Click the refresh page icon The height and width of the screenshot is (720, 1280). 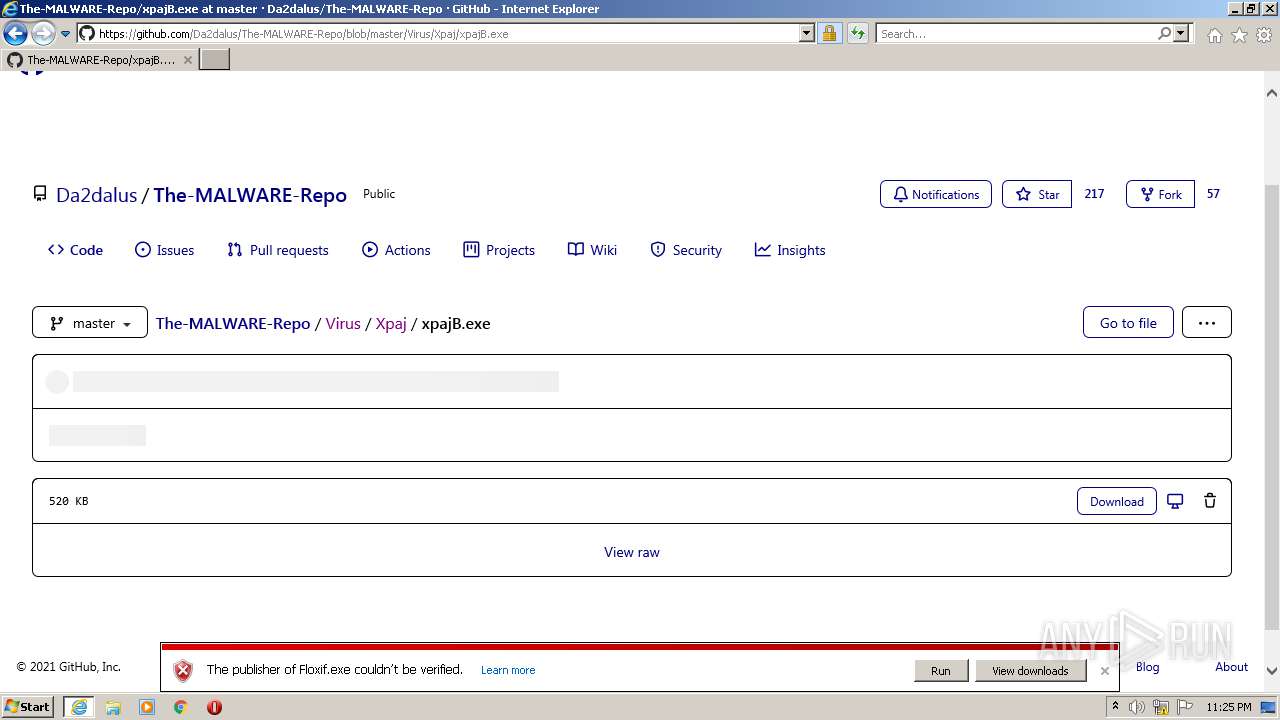857,33
